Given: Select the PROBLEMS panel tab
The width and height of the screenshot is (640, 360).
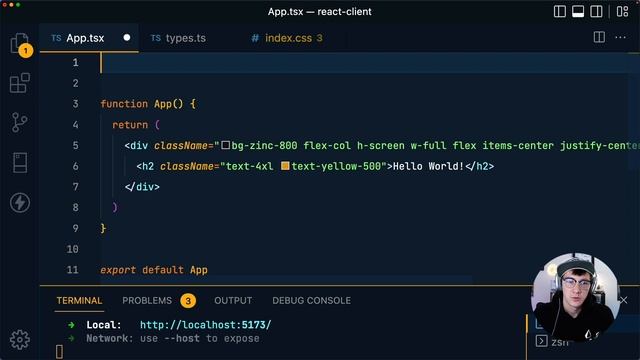Looking at the screenshot, I should (x=147, y=301).
